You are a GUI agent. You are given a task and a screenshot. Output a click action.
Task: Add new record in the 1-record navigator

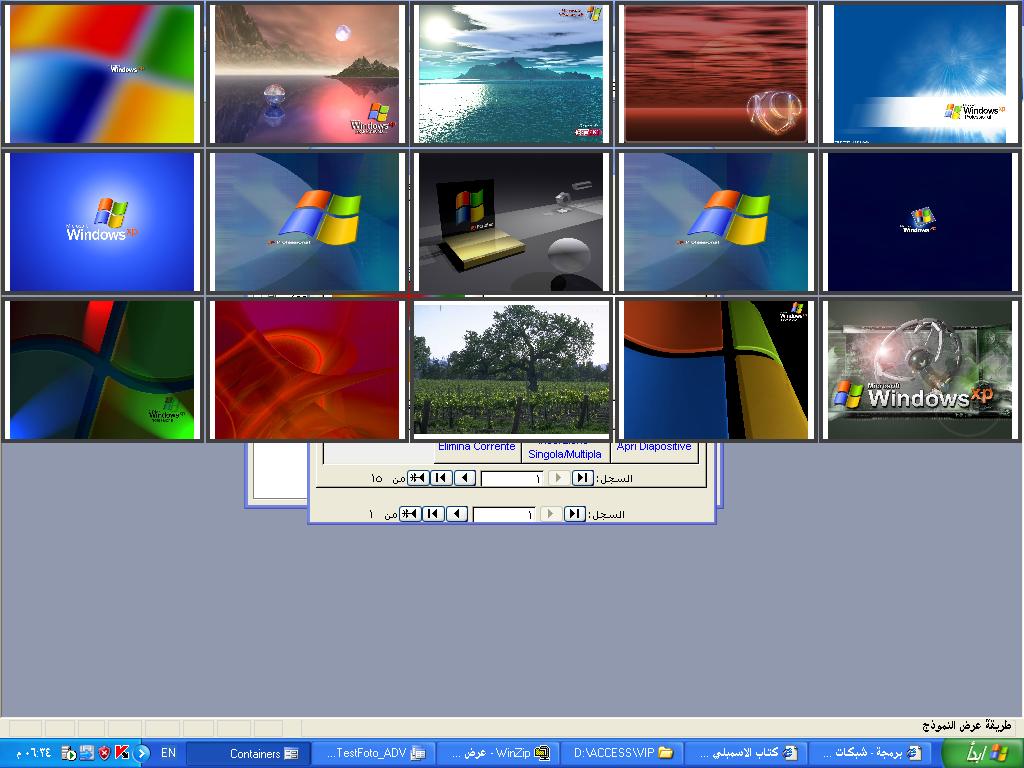tap(410, 514)
